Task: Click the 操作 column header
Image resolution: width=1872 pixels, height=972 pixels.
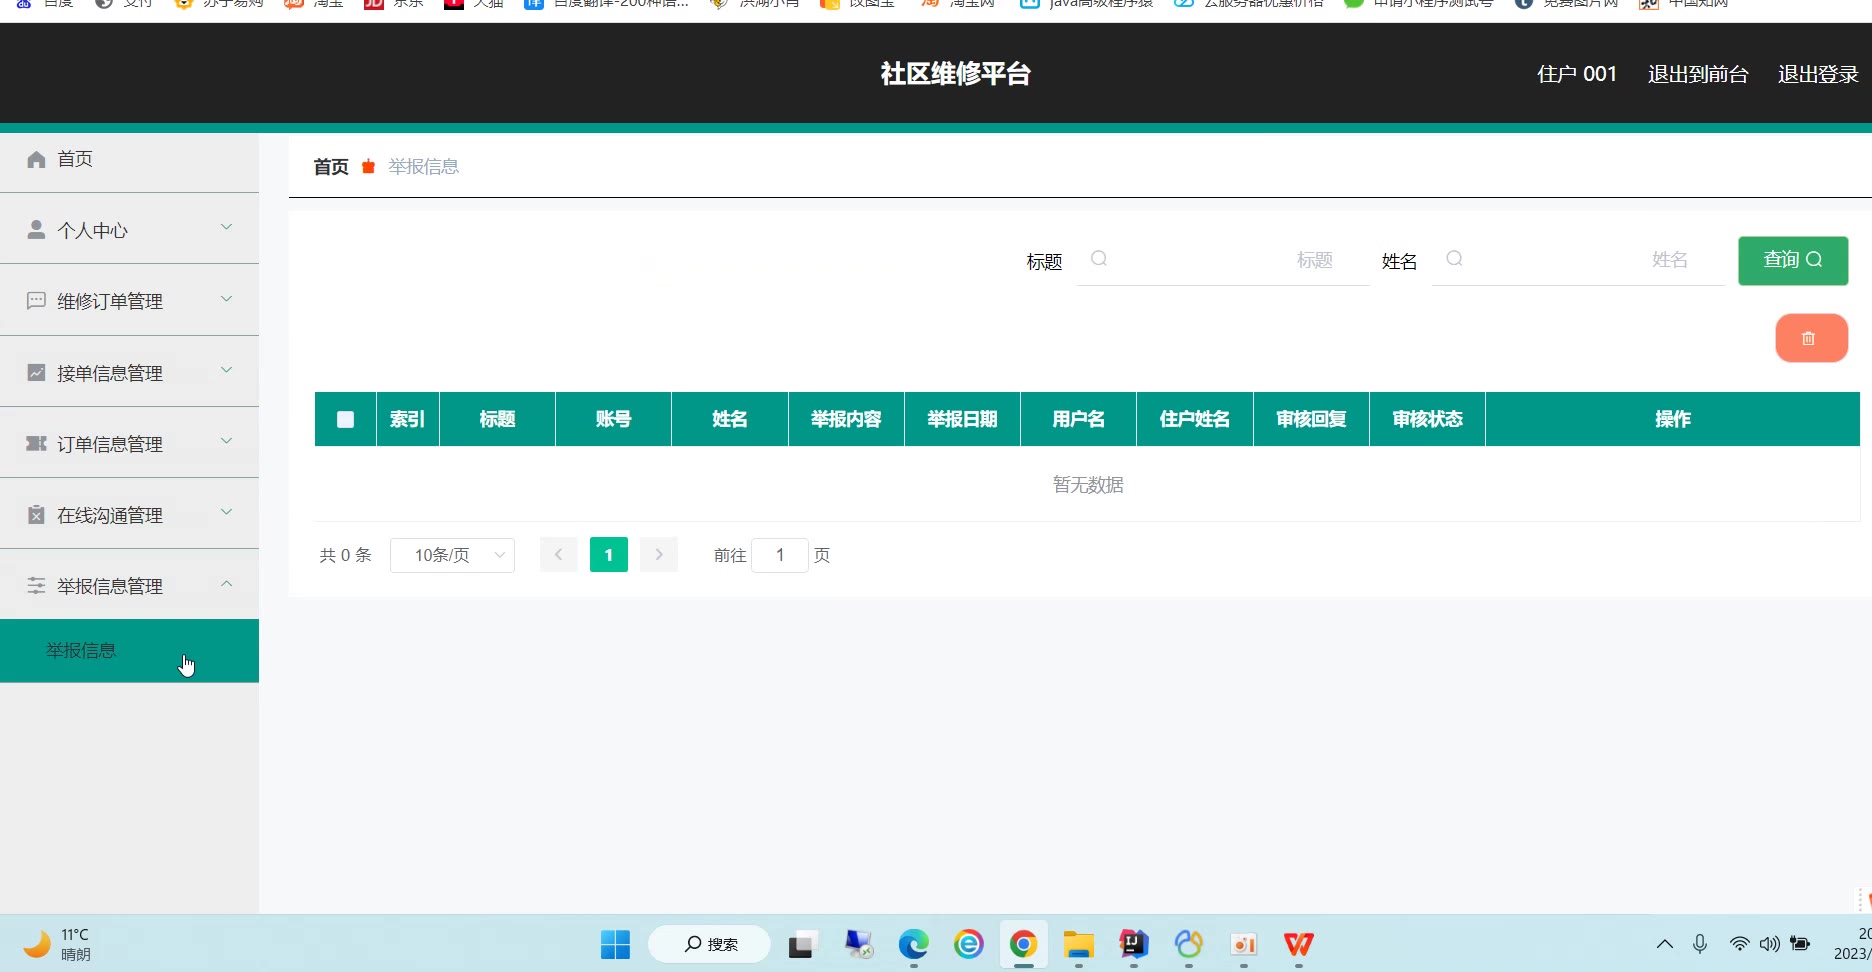Action: tap(1673, 419)
